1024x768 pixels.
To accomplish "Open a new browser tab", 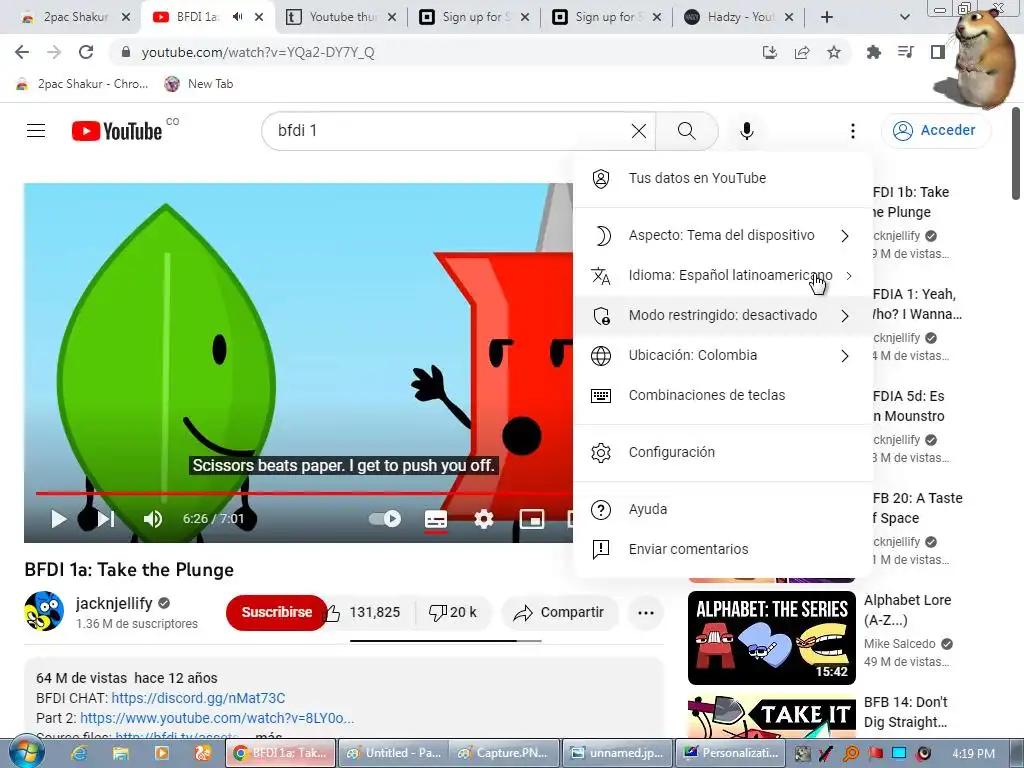I will pyautogui.click(x=827, y=17).
